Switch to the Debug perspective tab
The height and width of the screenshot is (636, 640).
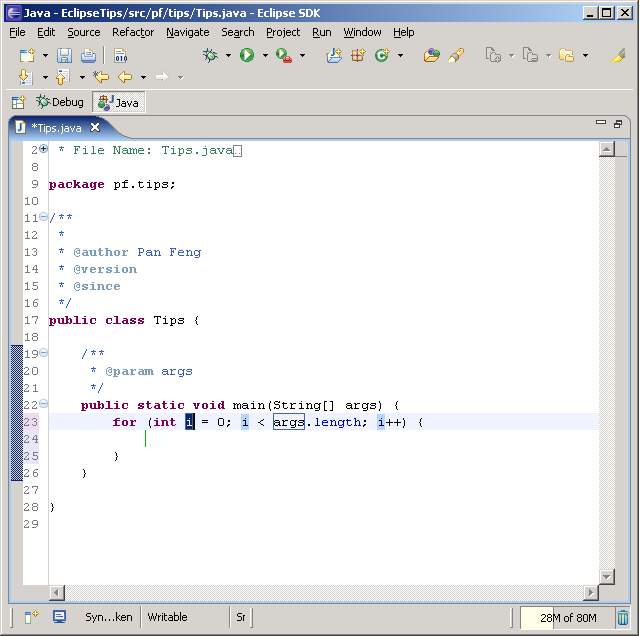(x=60, y=102)
